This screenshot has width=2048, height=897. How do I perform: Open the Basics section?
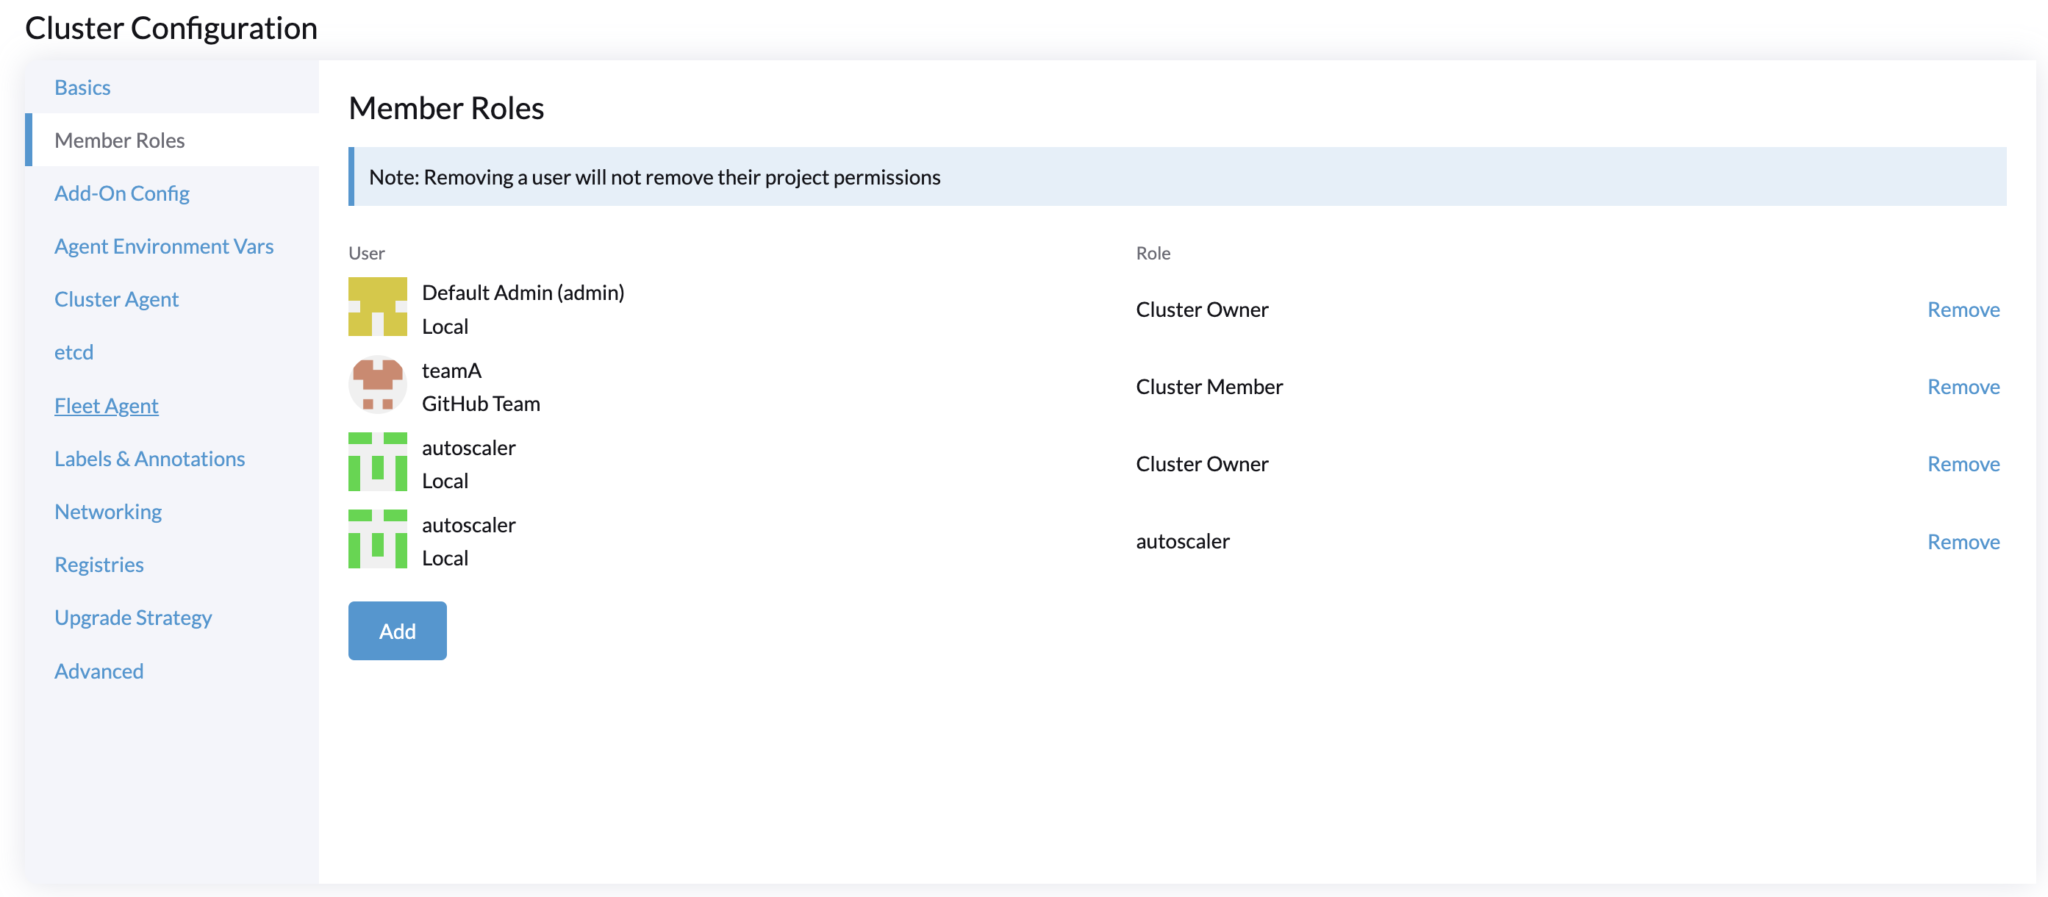point(82,88)
